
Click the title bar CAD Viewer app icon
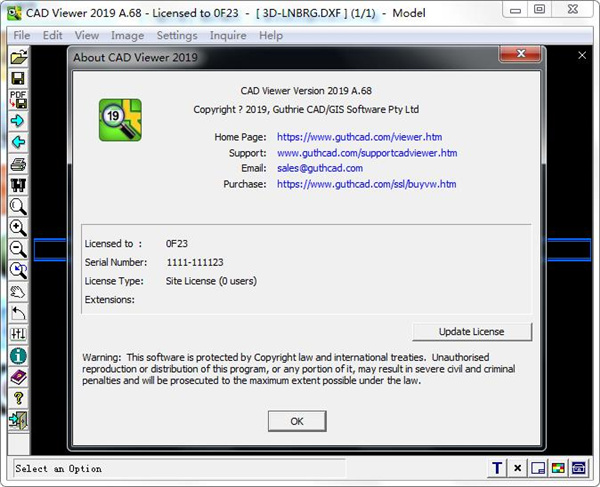click(14, 13)
